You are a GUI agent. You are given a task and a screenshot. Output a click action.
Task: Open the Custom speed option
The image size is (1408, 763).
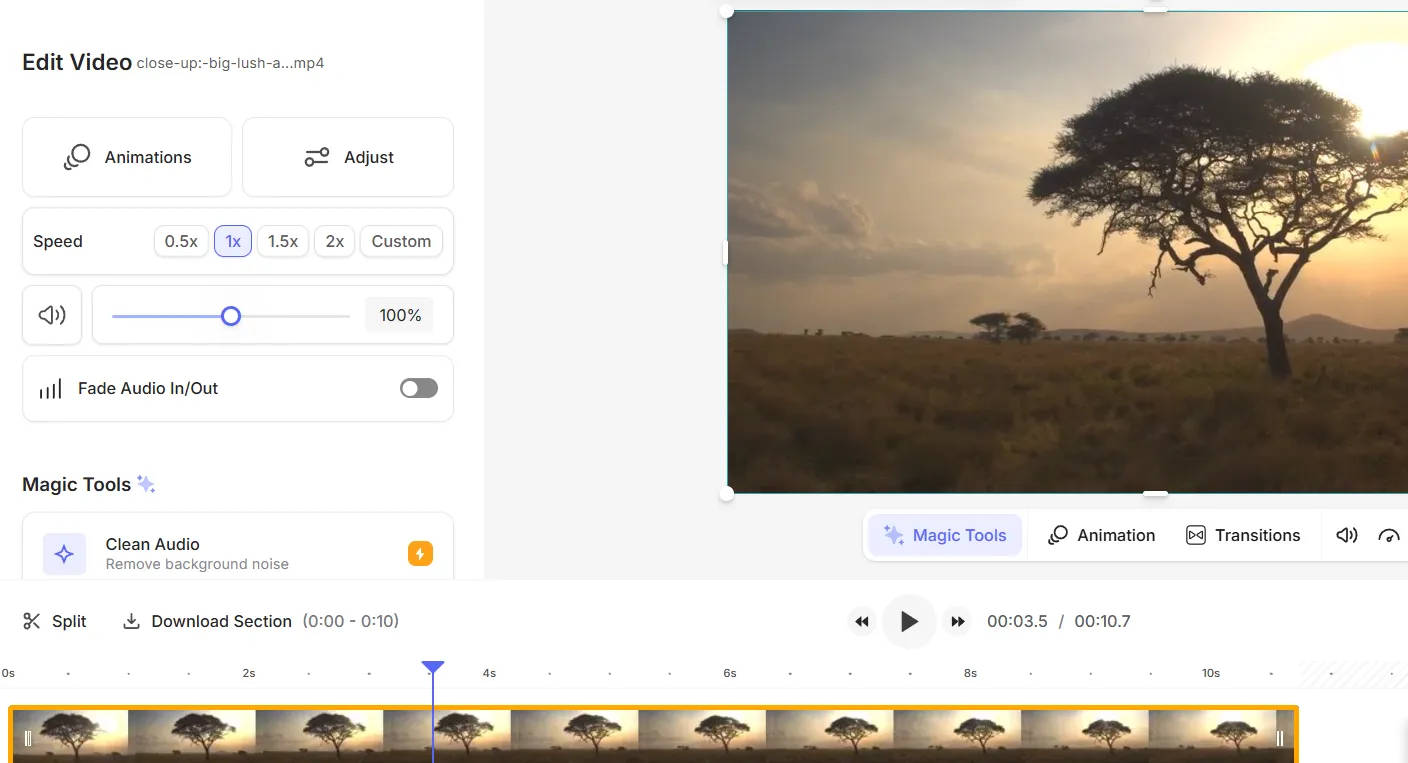(x=401, y=241)
